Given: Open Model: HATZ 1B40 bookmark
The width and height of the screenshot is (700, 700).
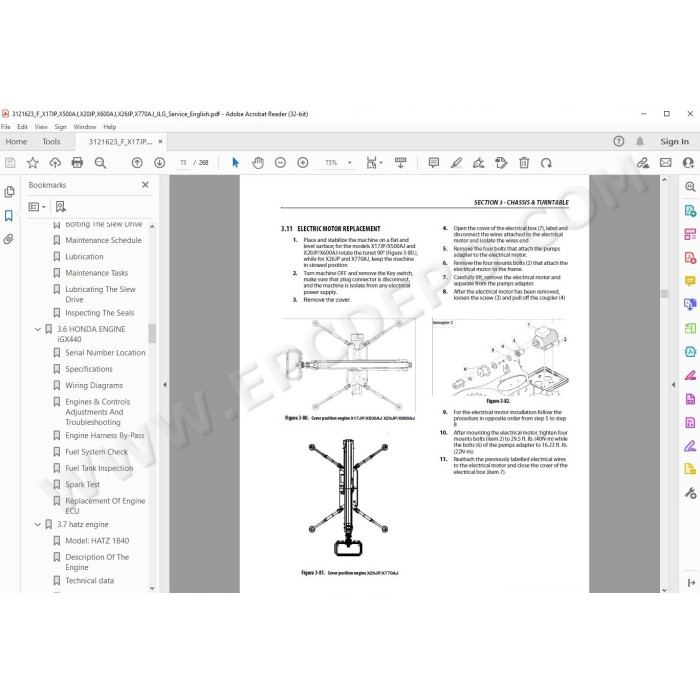Looking at the screenshot, I should [x=97, y=541].
